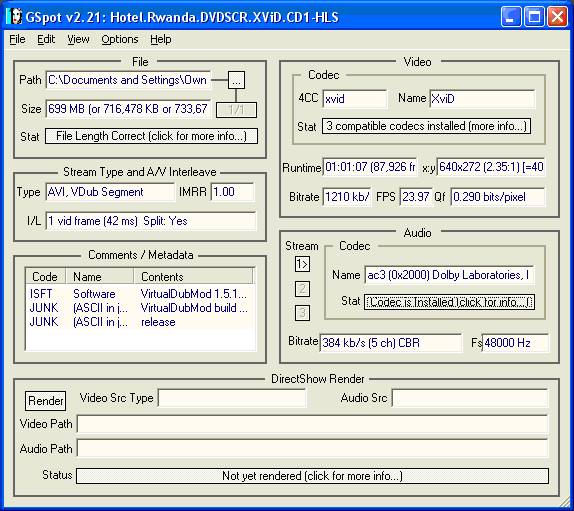Click 3 compatible codecs installed button

click(426, 126)
